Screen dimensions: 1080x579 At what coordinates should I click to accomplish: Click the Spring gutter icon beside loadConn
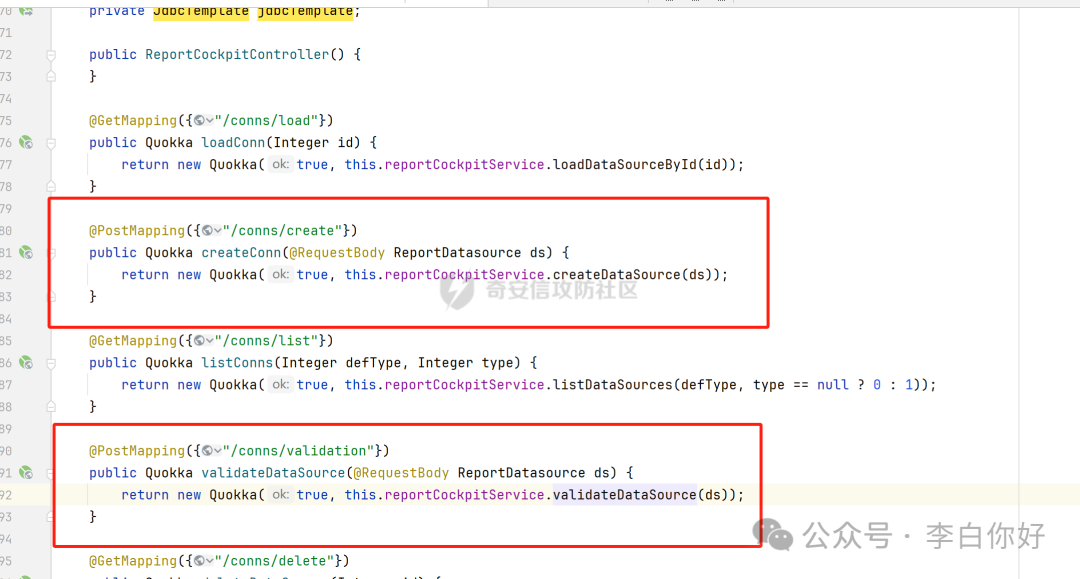click(25, 143)
